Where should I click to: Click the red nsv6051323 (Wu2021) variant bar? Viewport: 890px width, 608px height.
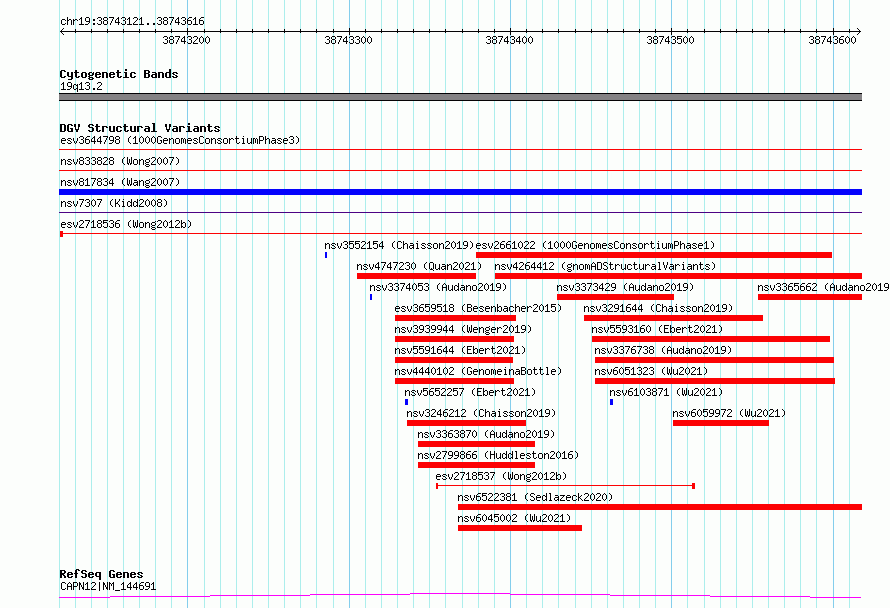[x=715, y=381]
